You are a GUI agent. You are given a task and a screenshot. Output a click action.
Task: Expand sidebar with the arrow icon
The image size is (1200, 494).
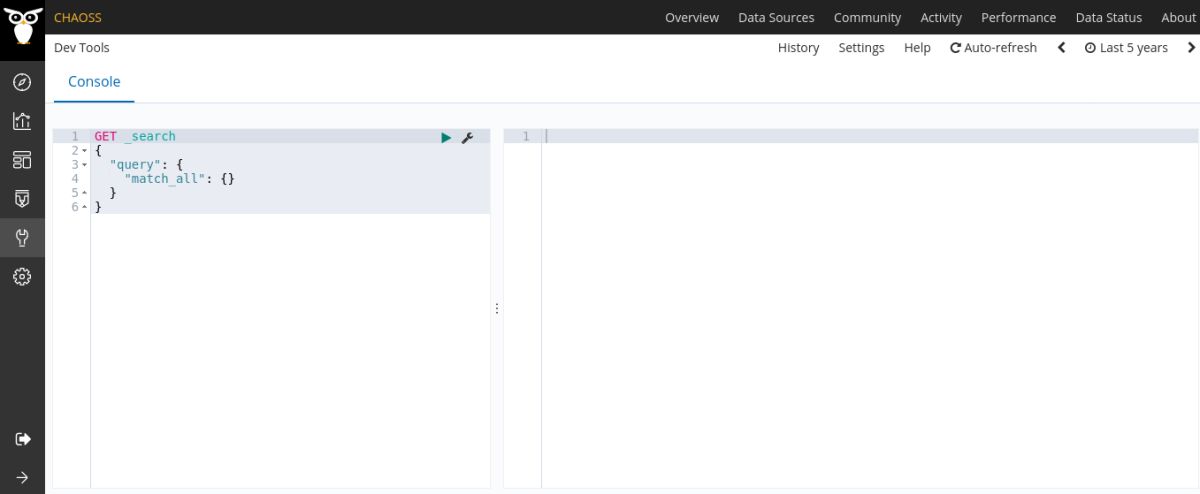pyautogui.click(x=22, y=477)
